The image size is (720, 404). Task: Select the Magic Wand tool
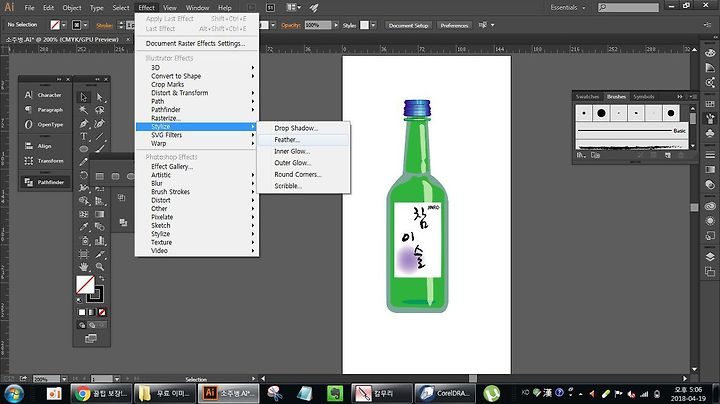84,110
